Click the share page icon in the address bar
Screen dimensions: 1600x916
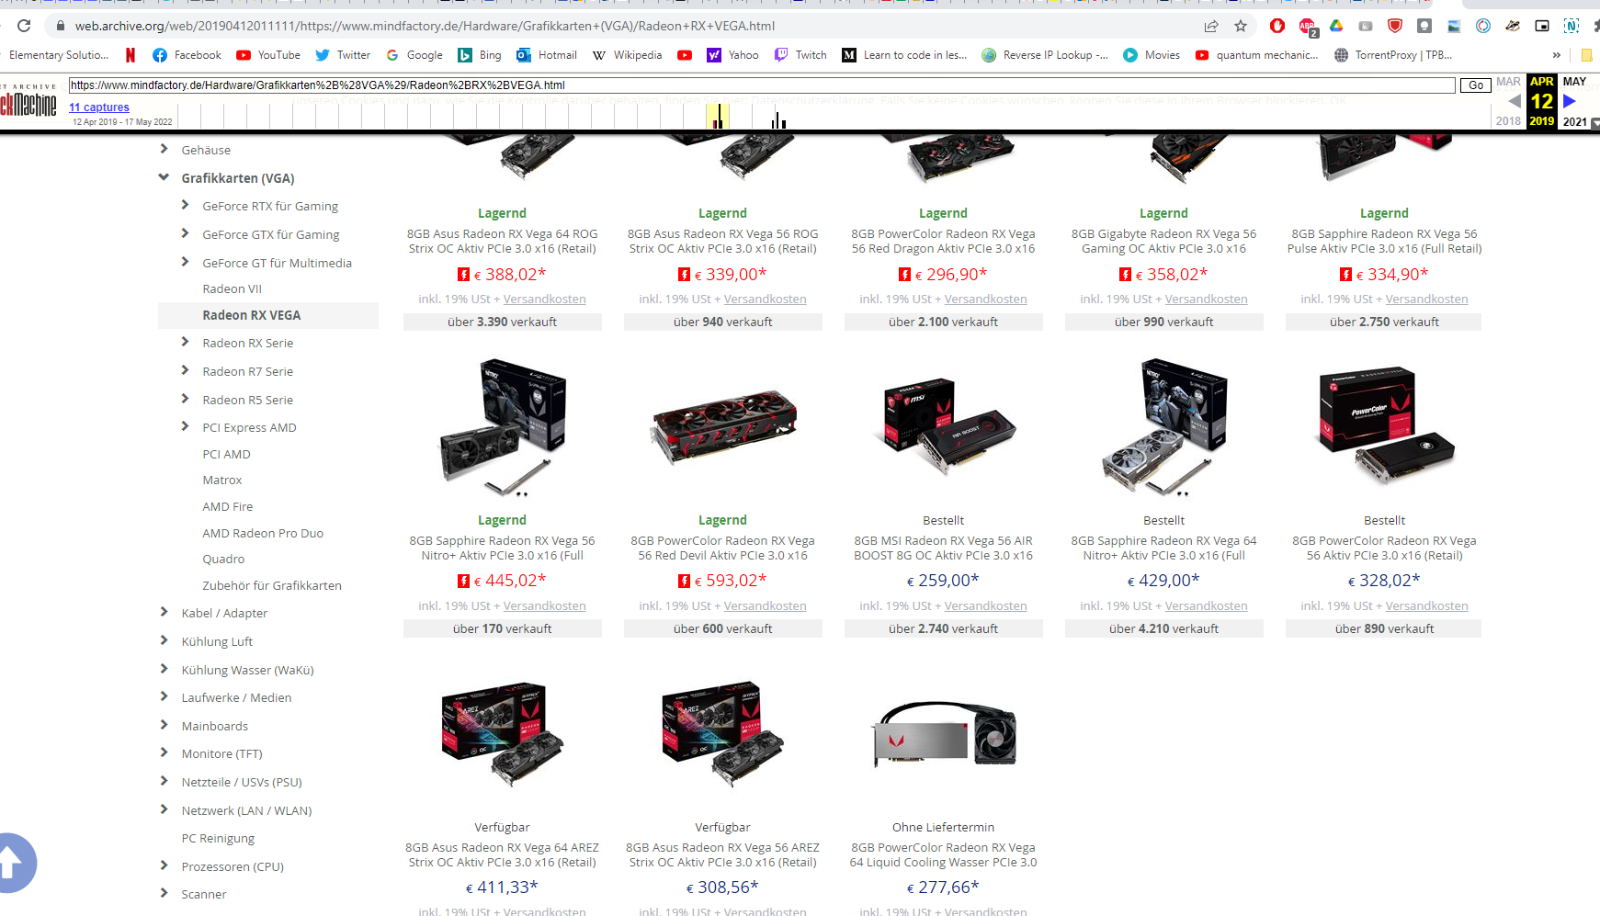click(x=1211, y=26)
